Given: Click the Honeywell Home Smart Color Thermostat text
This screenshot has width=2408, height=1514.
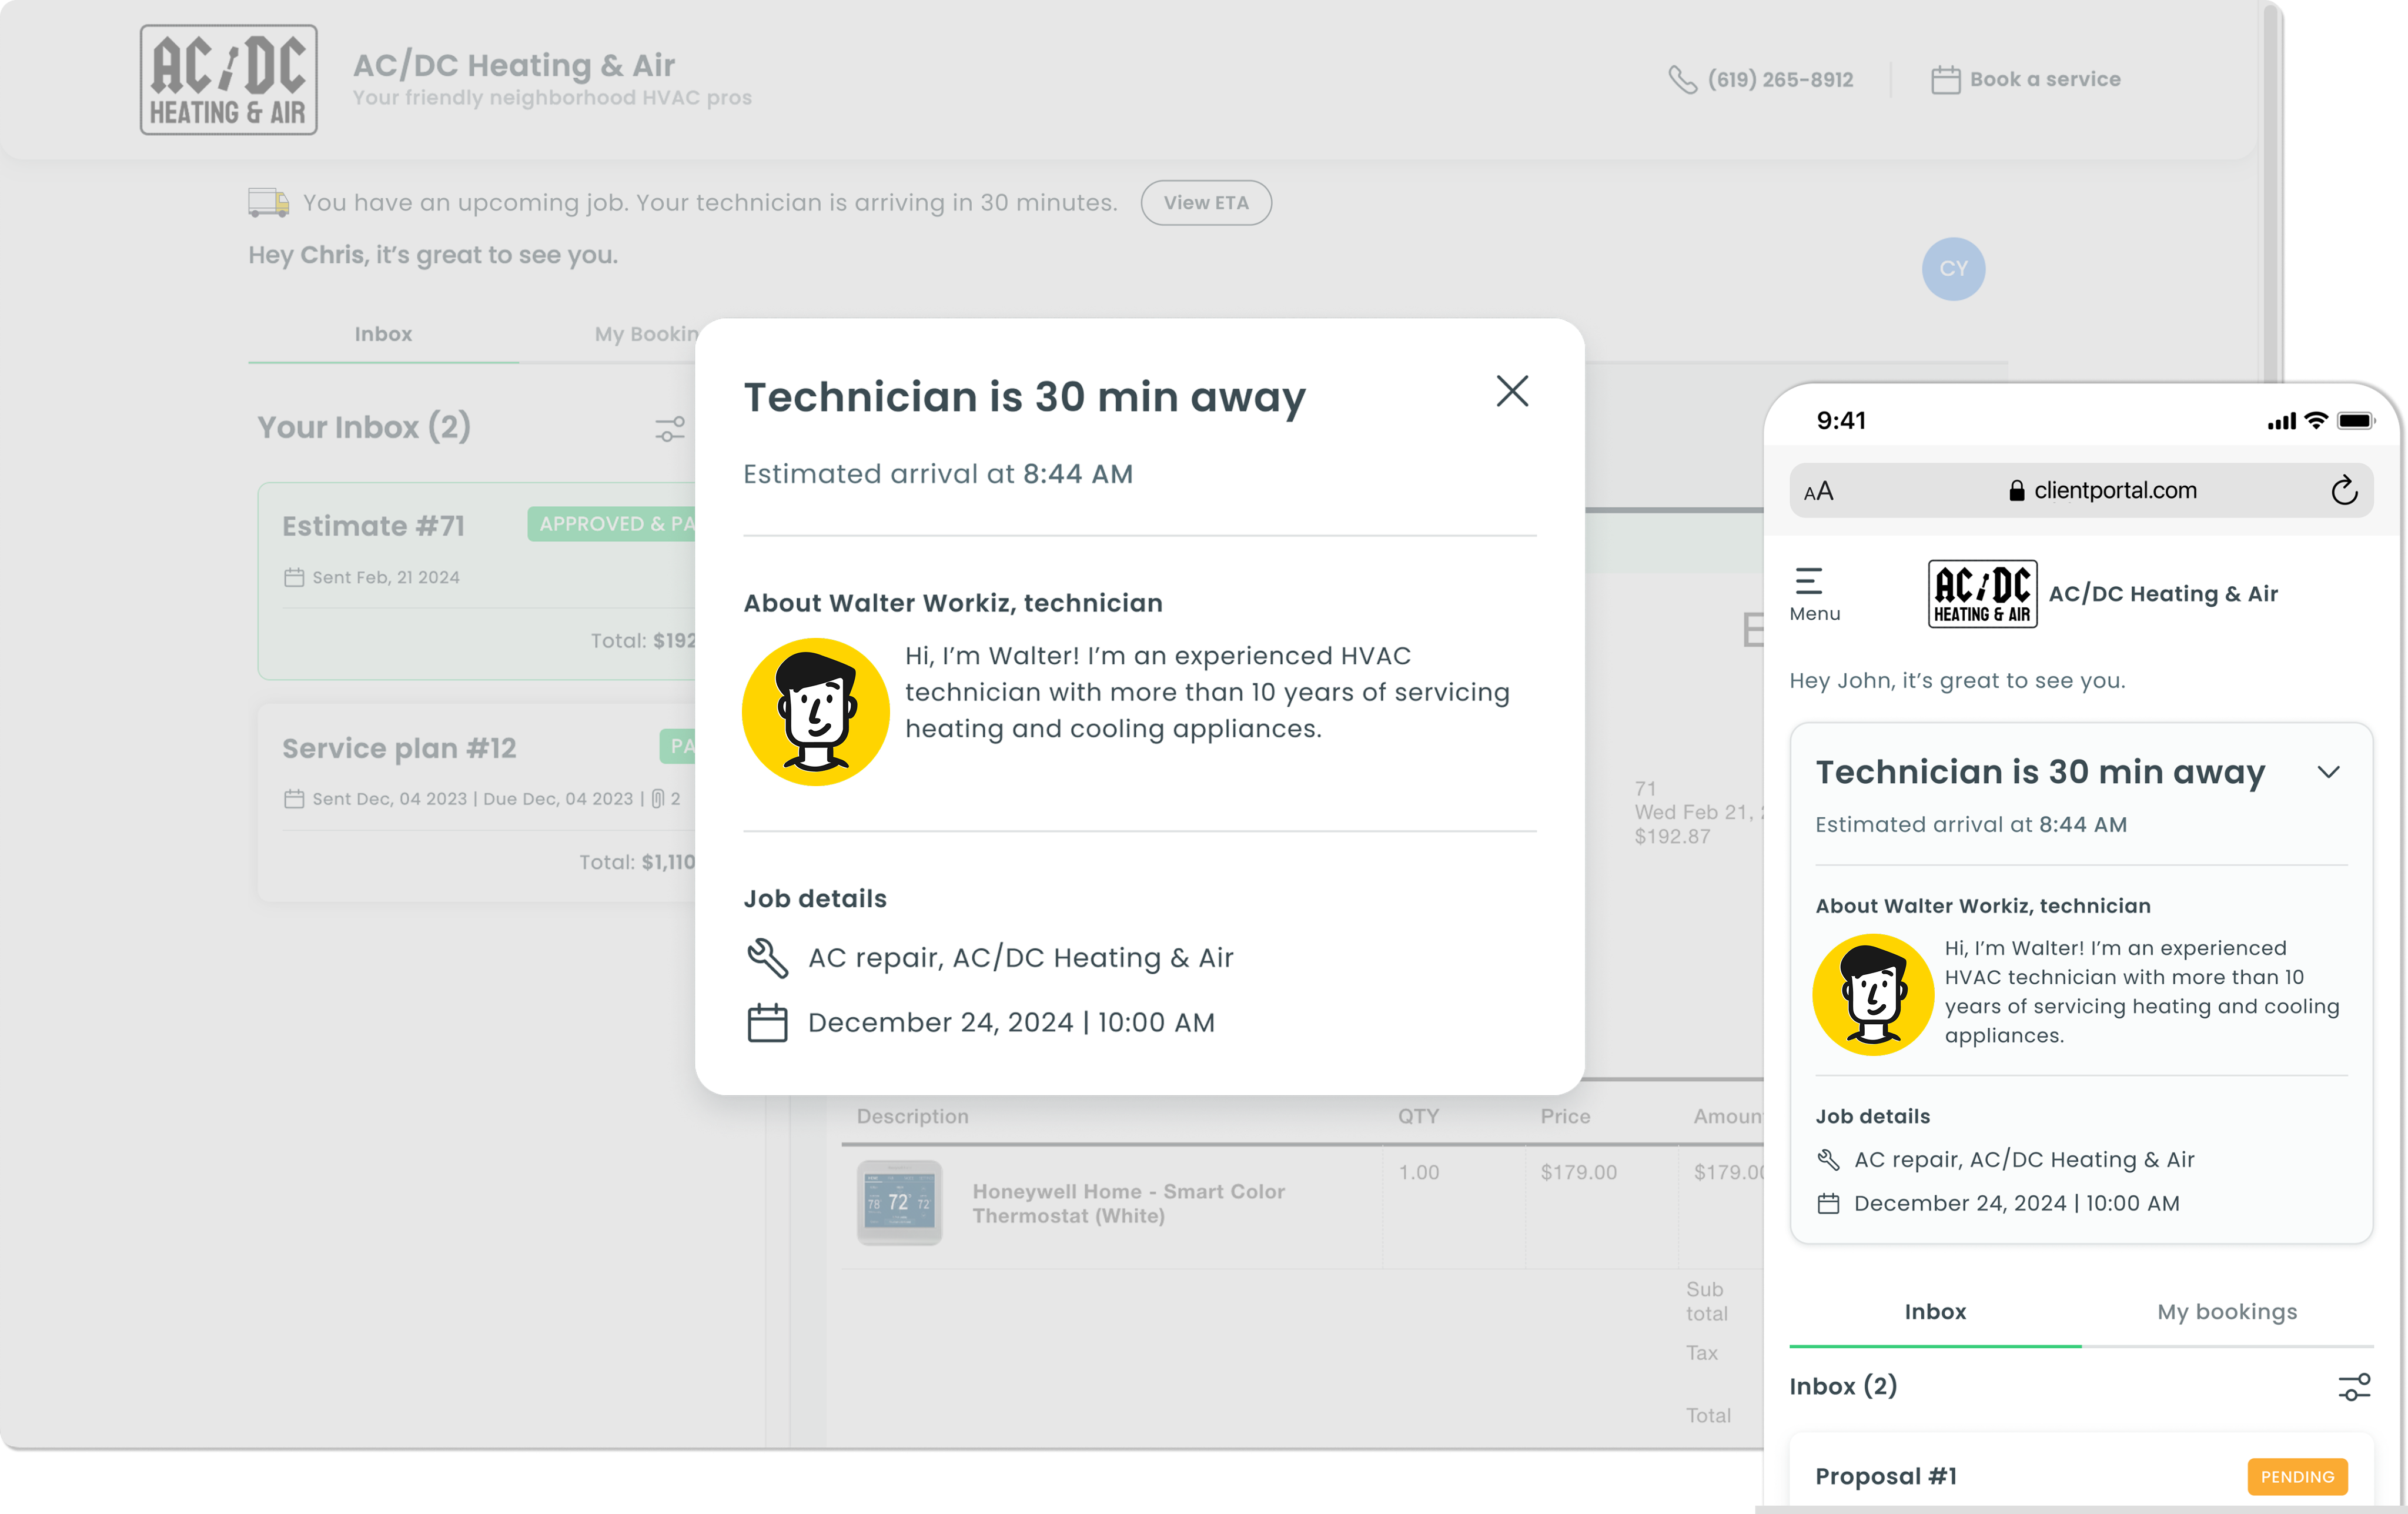Looking at the screenshot, I should [1129, 1203].
